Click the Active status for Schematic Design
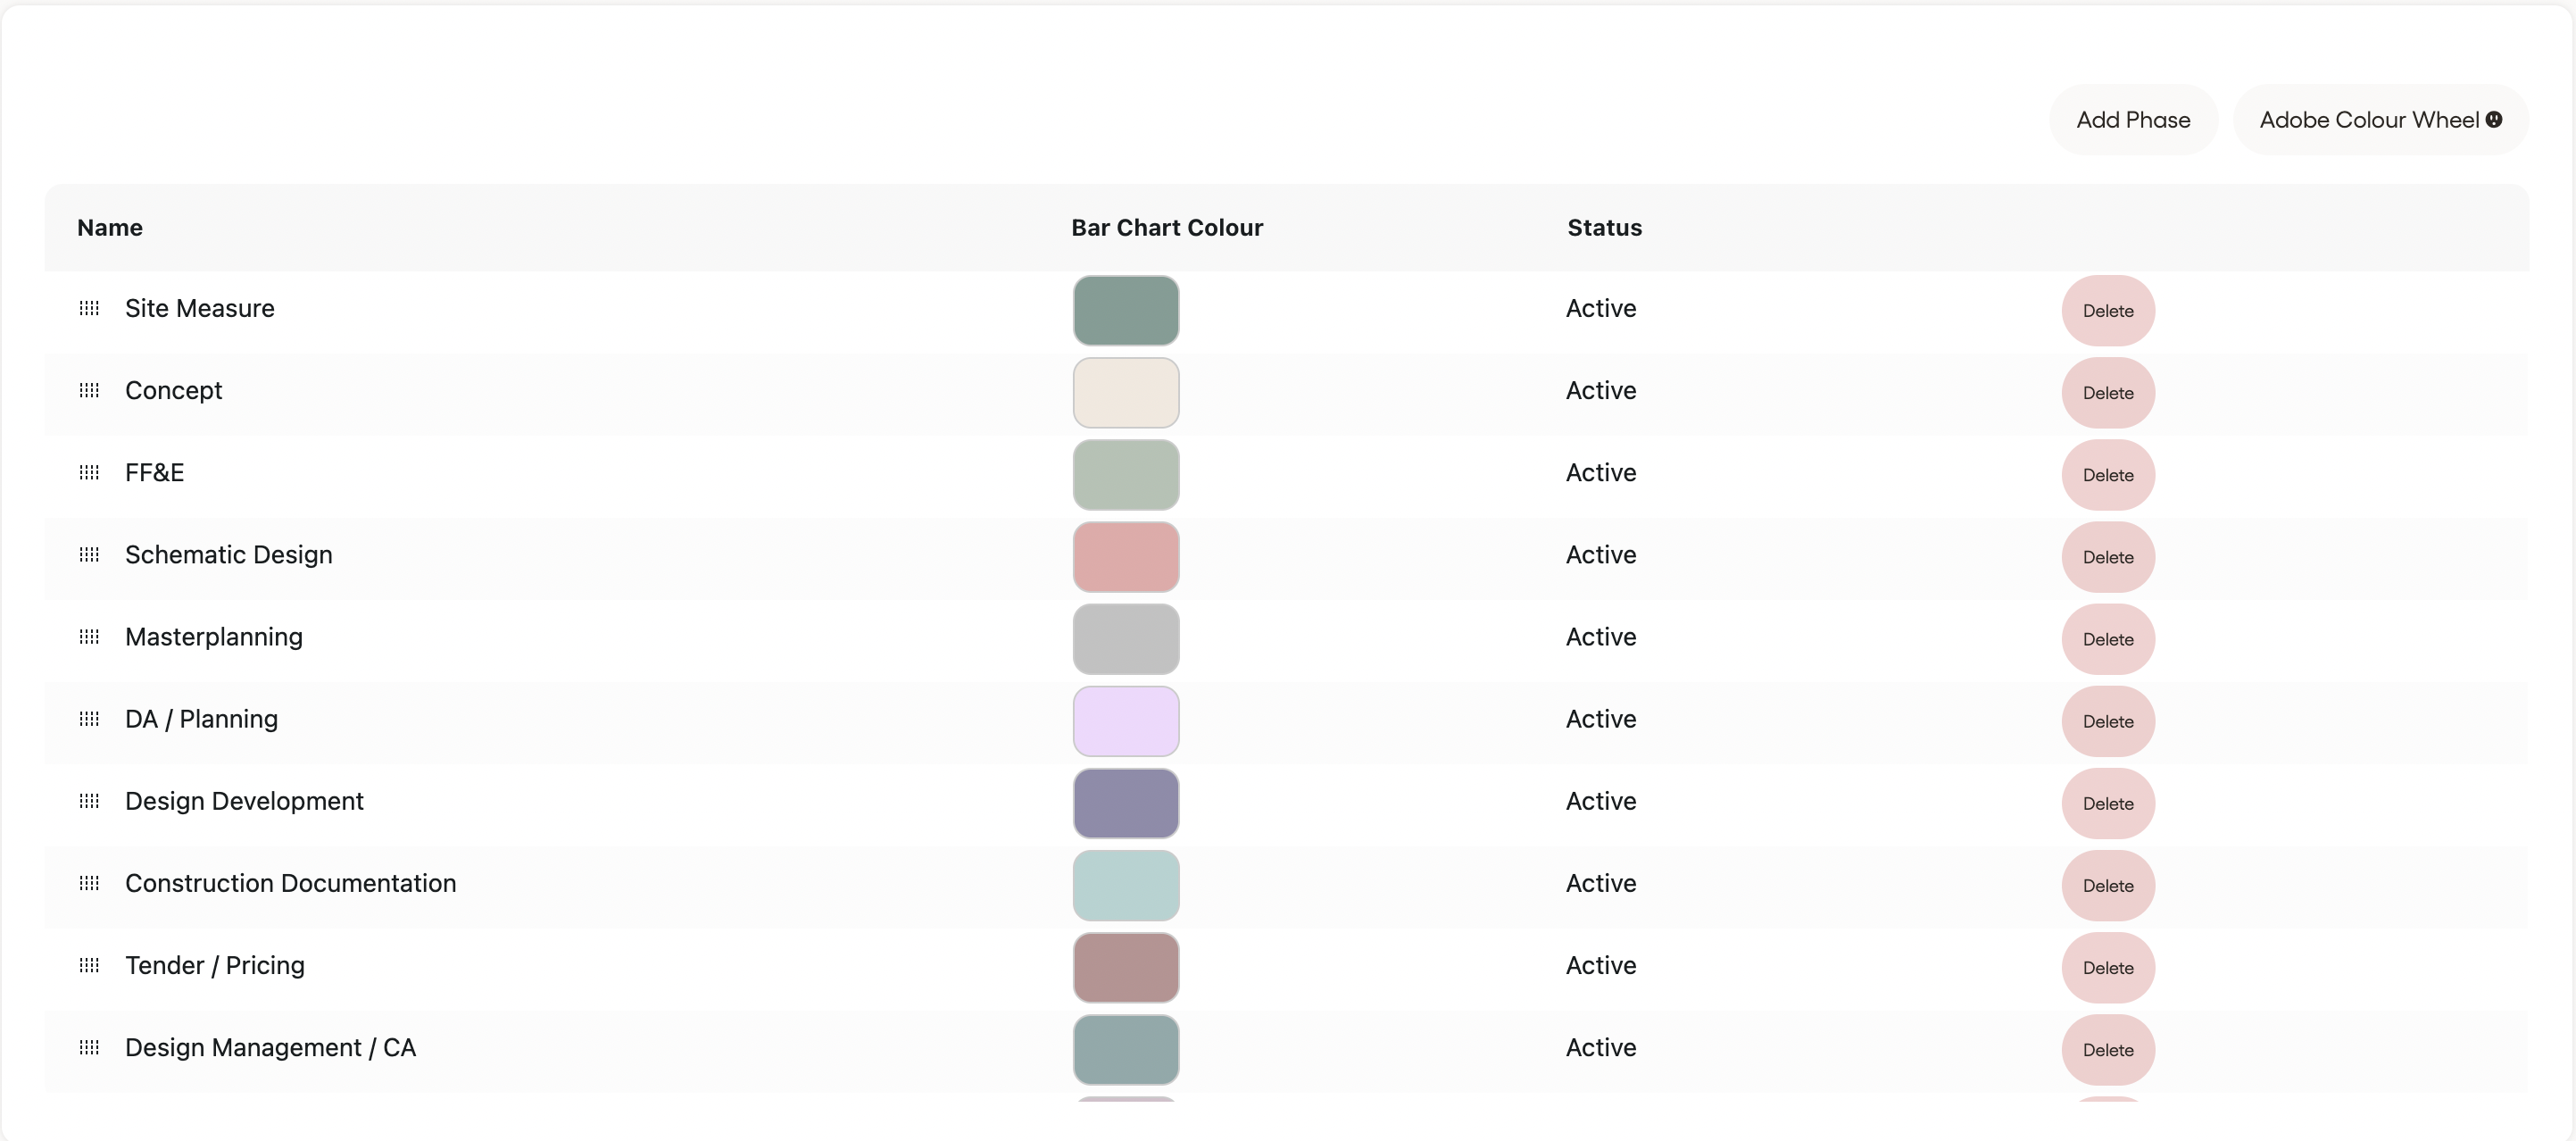 tap(1601, 554)
